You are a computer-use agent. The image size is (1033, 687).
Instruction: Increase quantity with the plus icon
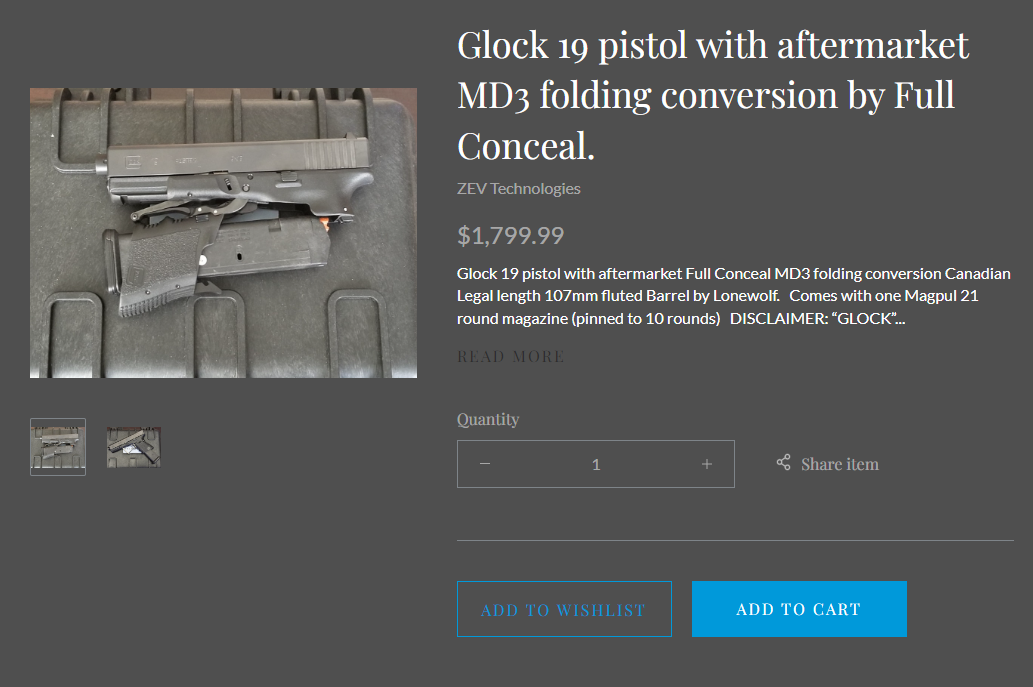pos(707,464)
